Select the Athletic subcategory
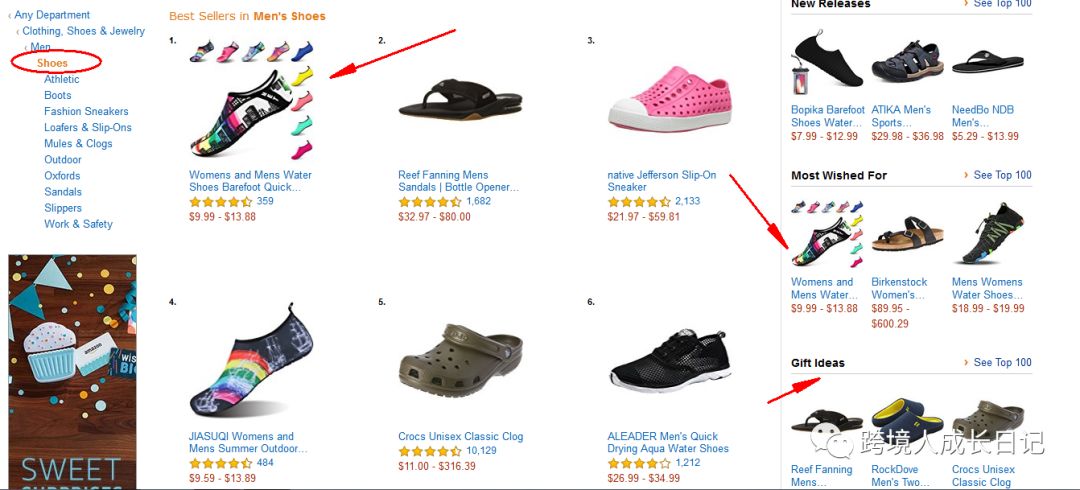The height and width of the screenshot is (490, 1080). tap(61, 79)
